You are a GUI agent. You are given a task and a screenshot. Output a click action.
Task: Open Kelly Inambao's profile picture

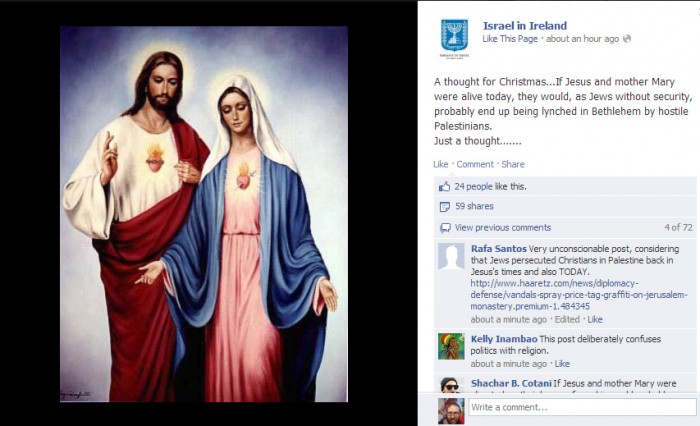click(451, 346)
